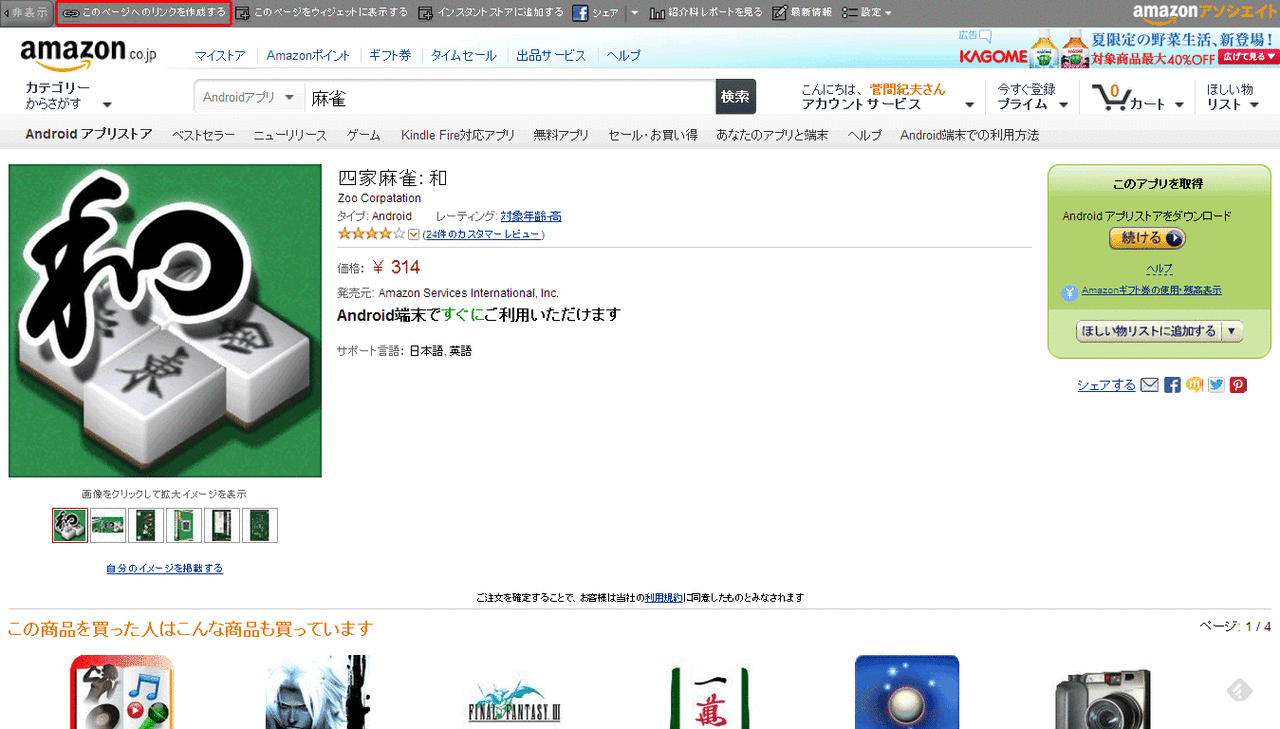Open the Androidアプリ search category dropdown
Screen dimensions: 1280x729
click(x=249, y=97)
